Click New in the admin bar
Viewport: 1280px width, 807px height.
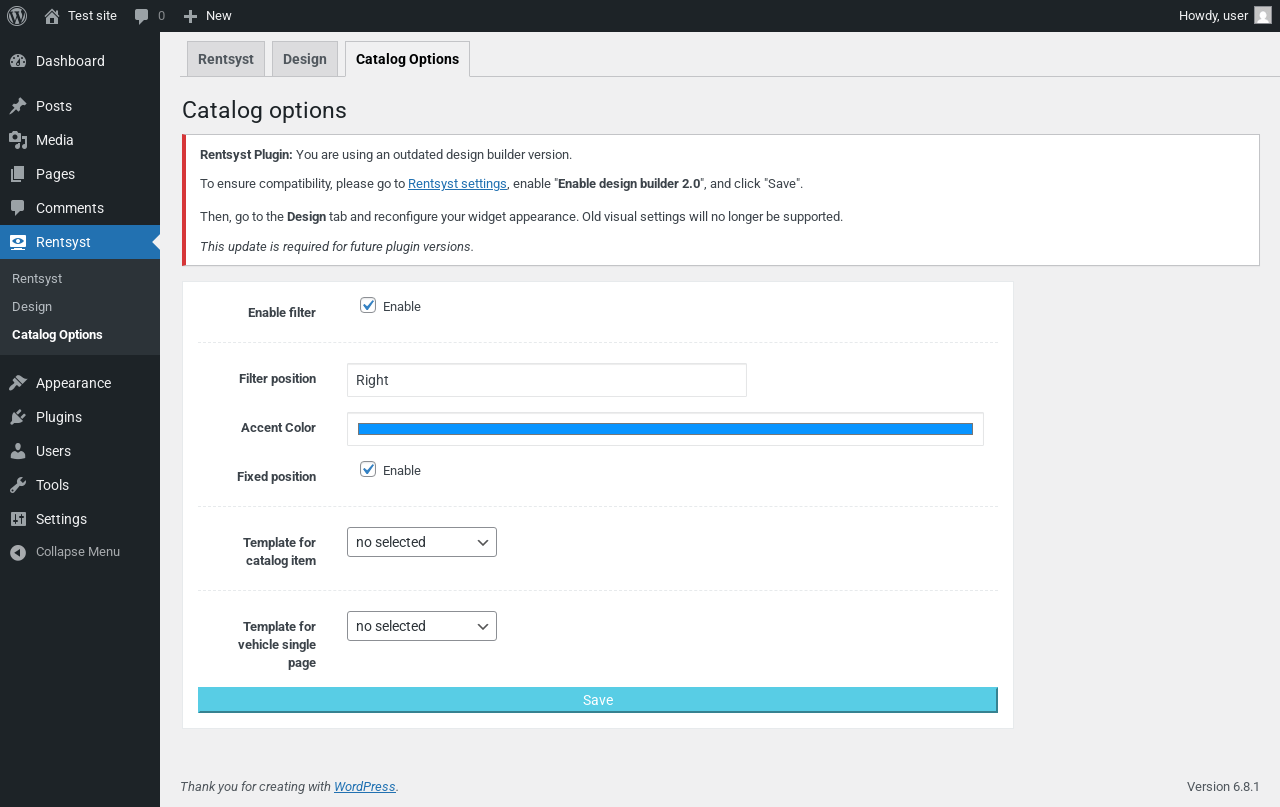coord(218,16)
